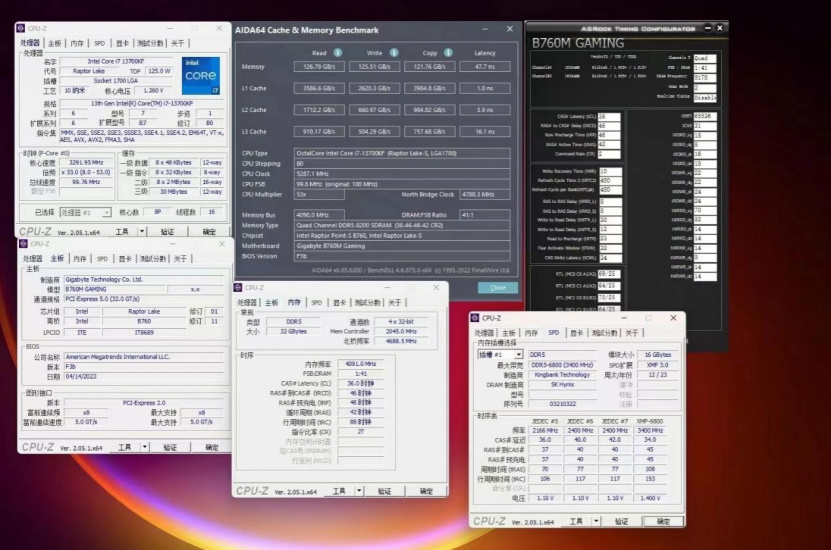Select the 内存 tab in the CPU-Z SPD window
The image size is (831, 550).
point(531,333)
